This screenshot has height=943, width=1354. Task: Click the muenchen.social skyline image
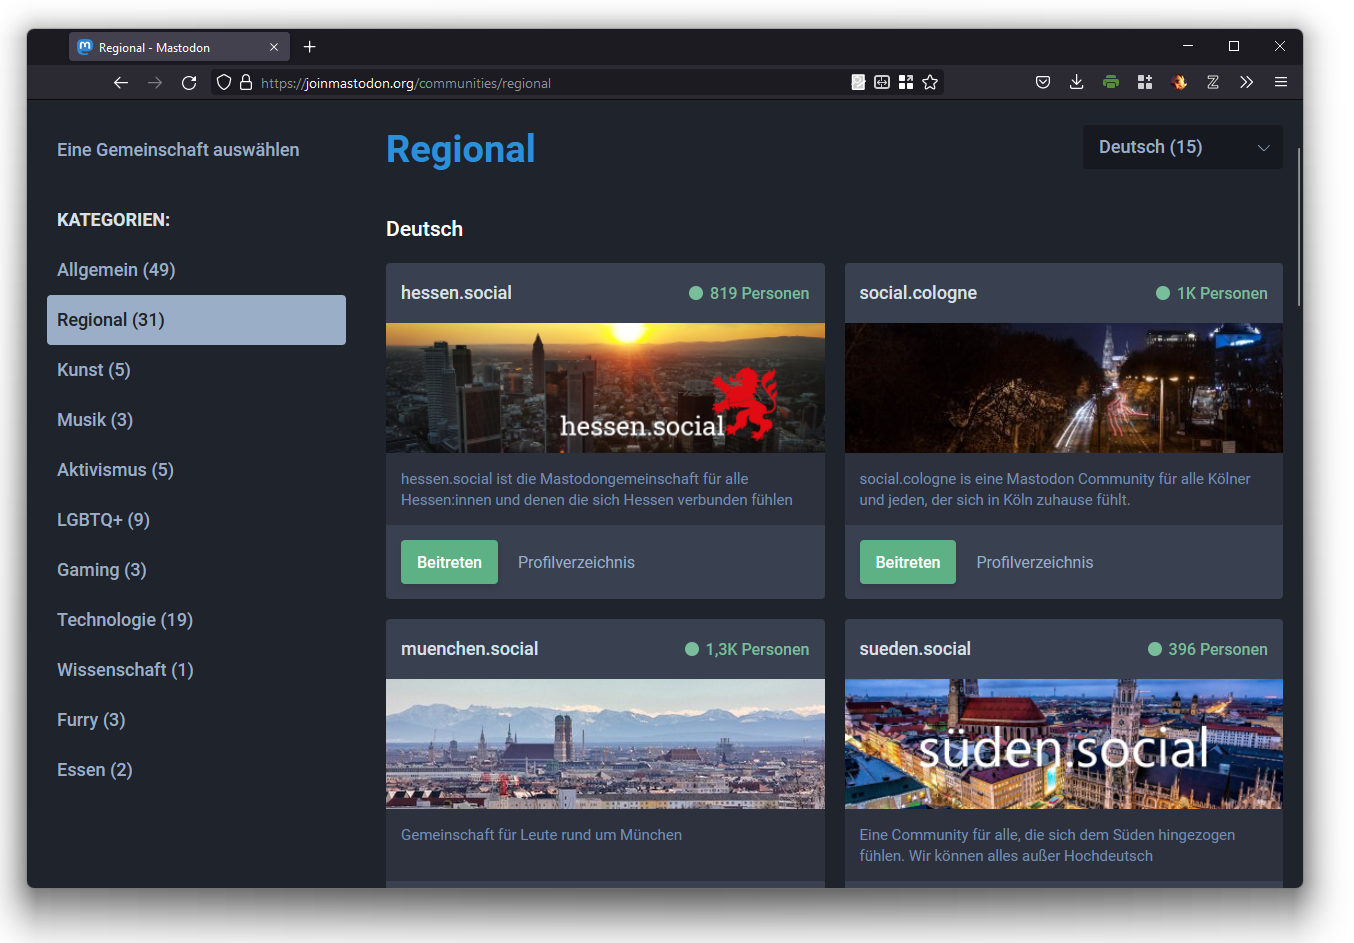coord(605,744)
